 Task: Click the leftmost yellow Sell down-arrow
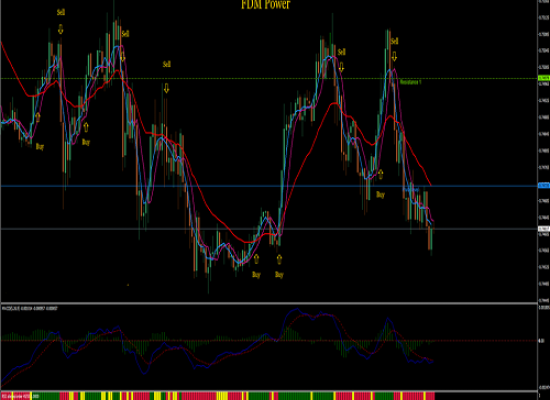tap(61, 29)
